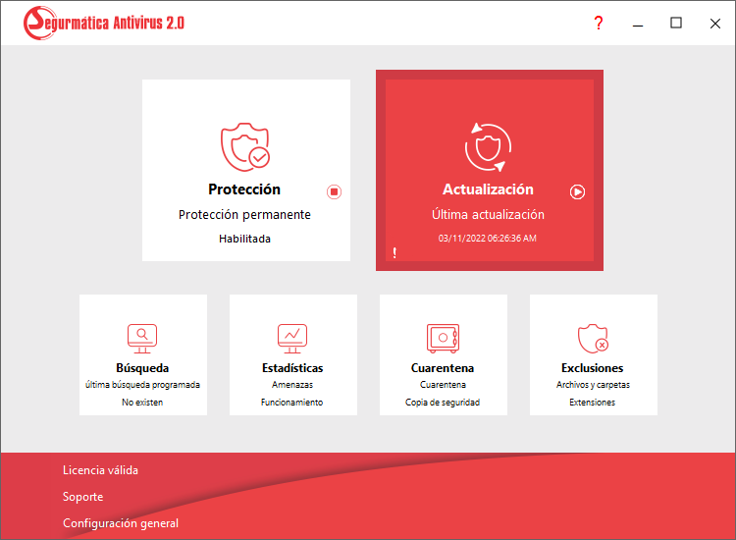Viewport: 736px width, 540px height.
Task: Click the 'Habilitada' status text
Action: 245,239
